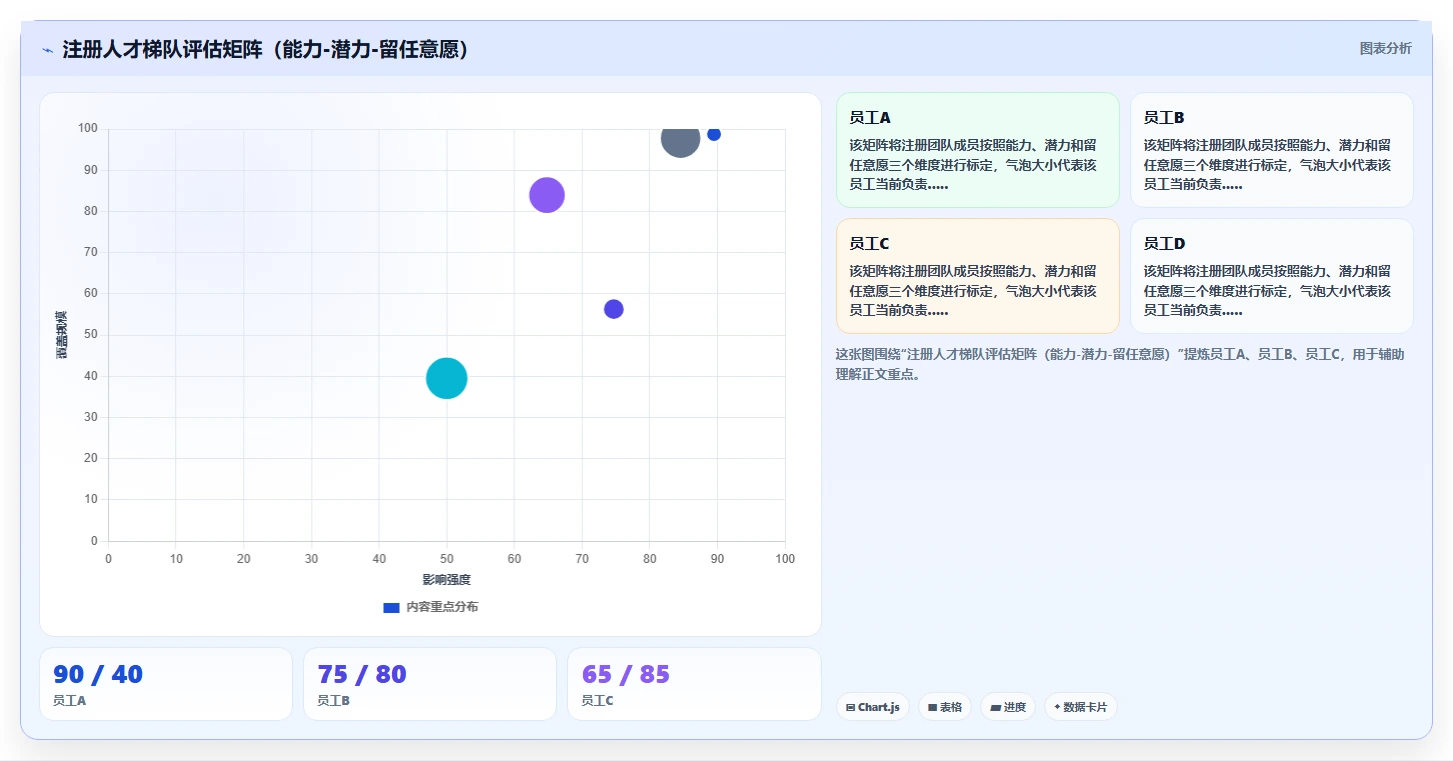
Task: Open the 员工C description card
Action: point(977,276)
